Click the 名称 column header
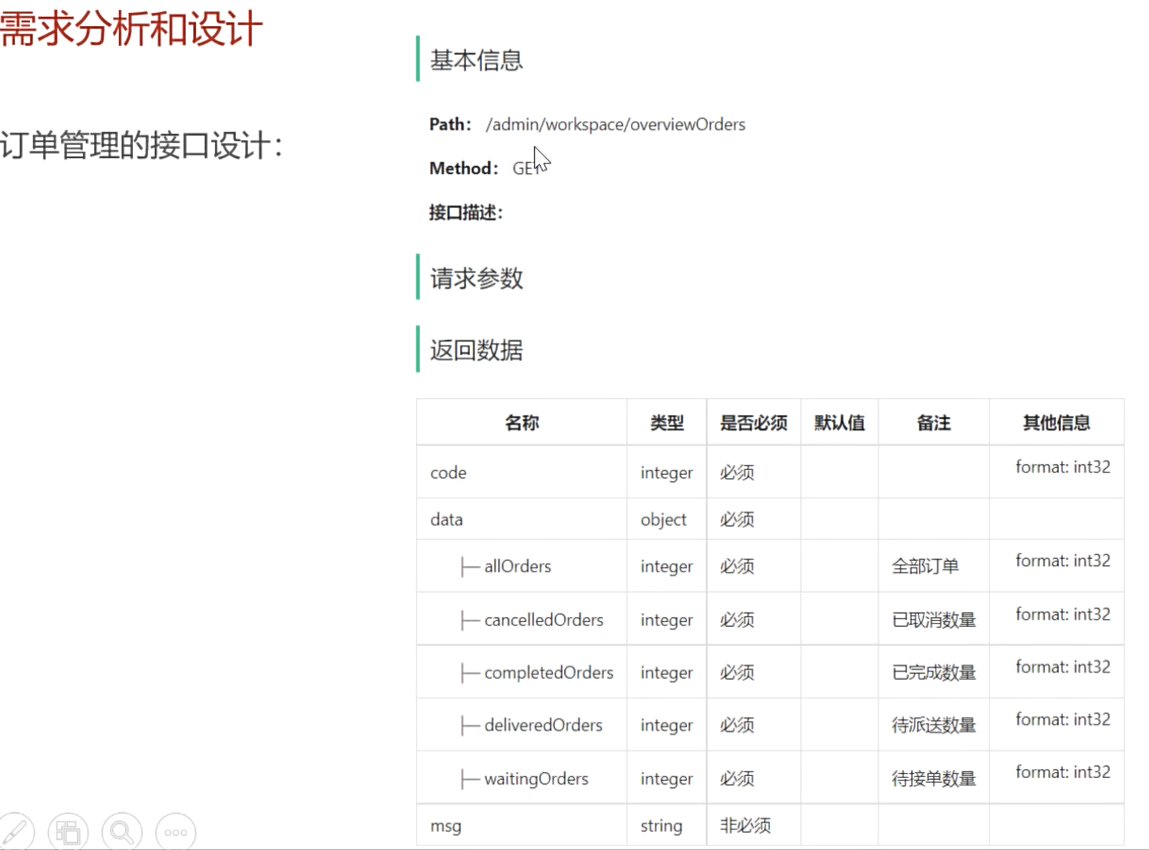This screenshot has height=850, width=1149. [522, 423]
